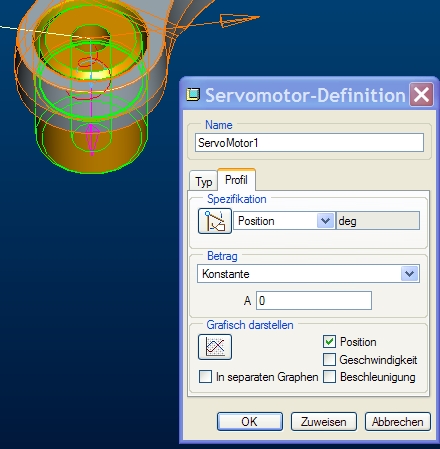440x449 pixels.
Task: Enable the Beschleunigung checkbox
Action: click(329, 377)
